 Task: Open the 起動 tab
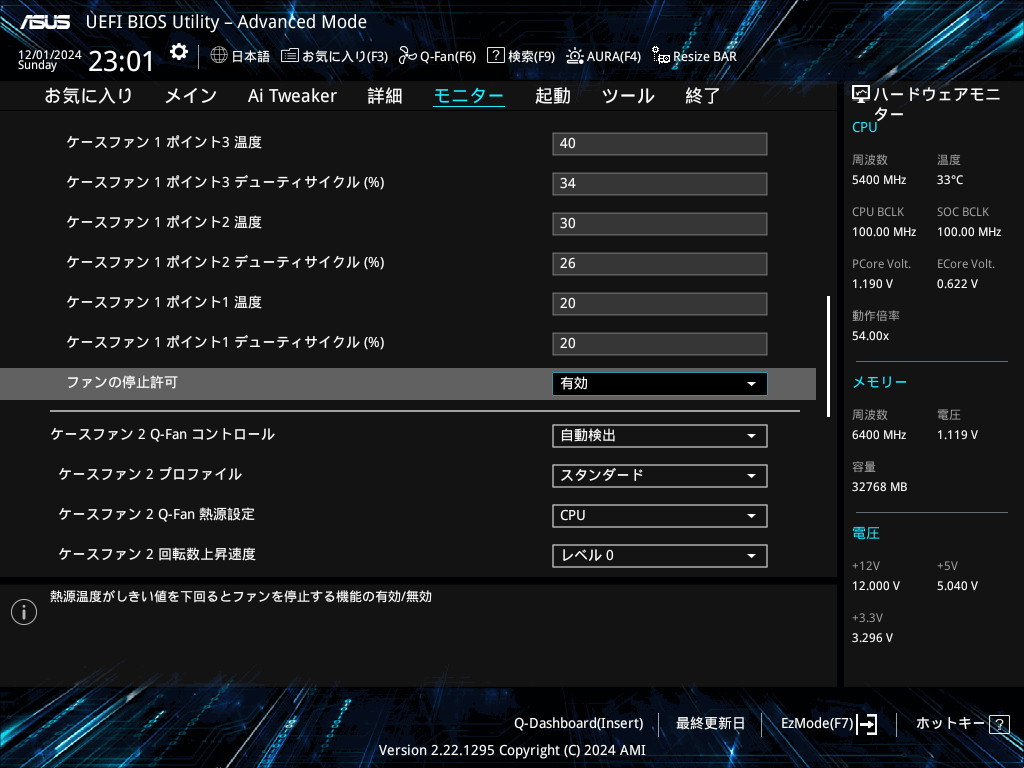click(552, 96)
